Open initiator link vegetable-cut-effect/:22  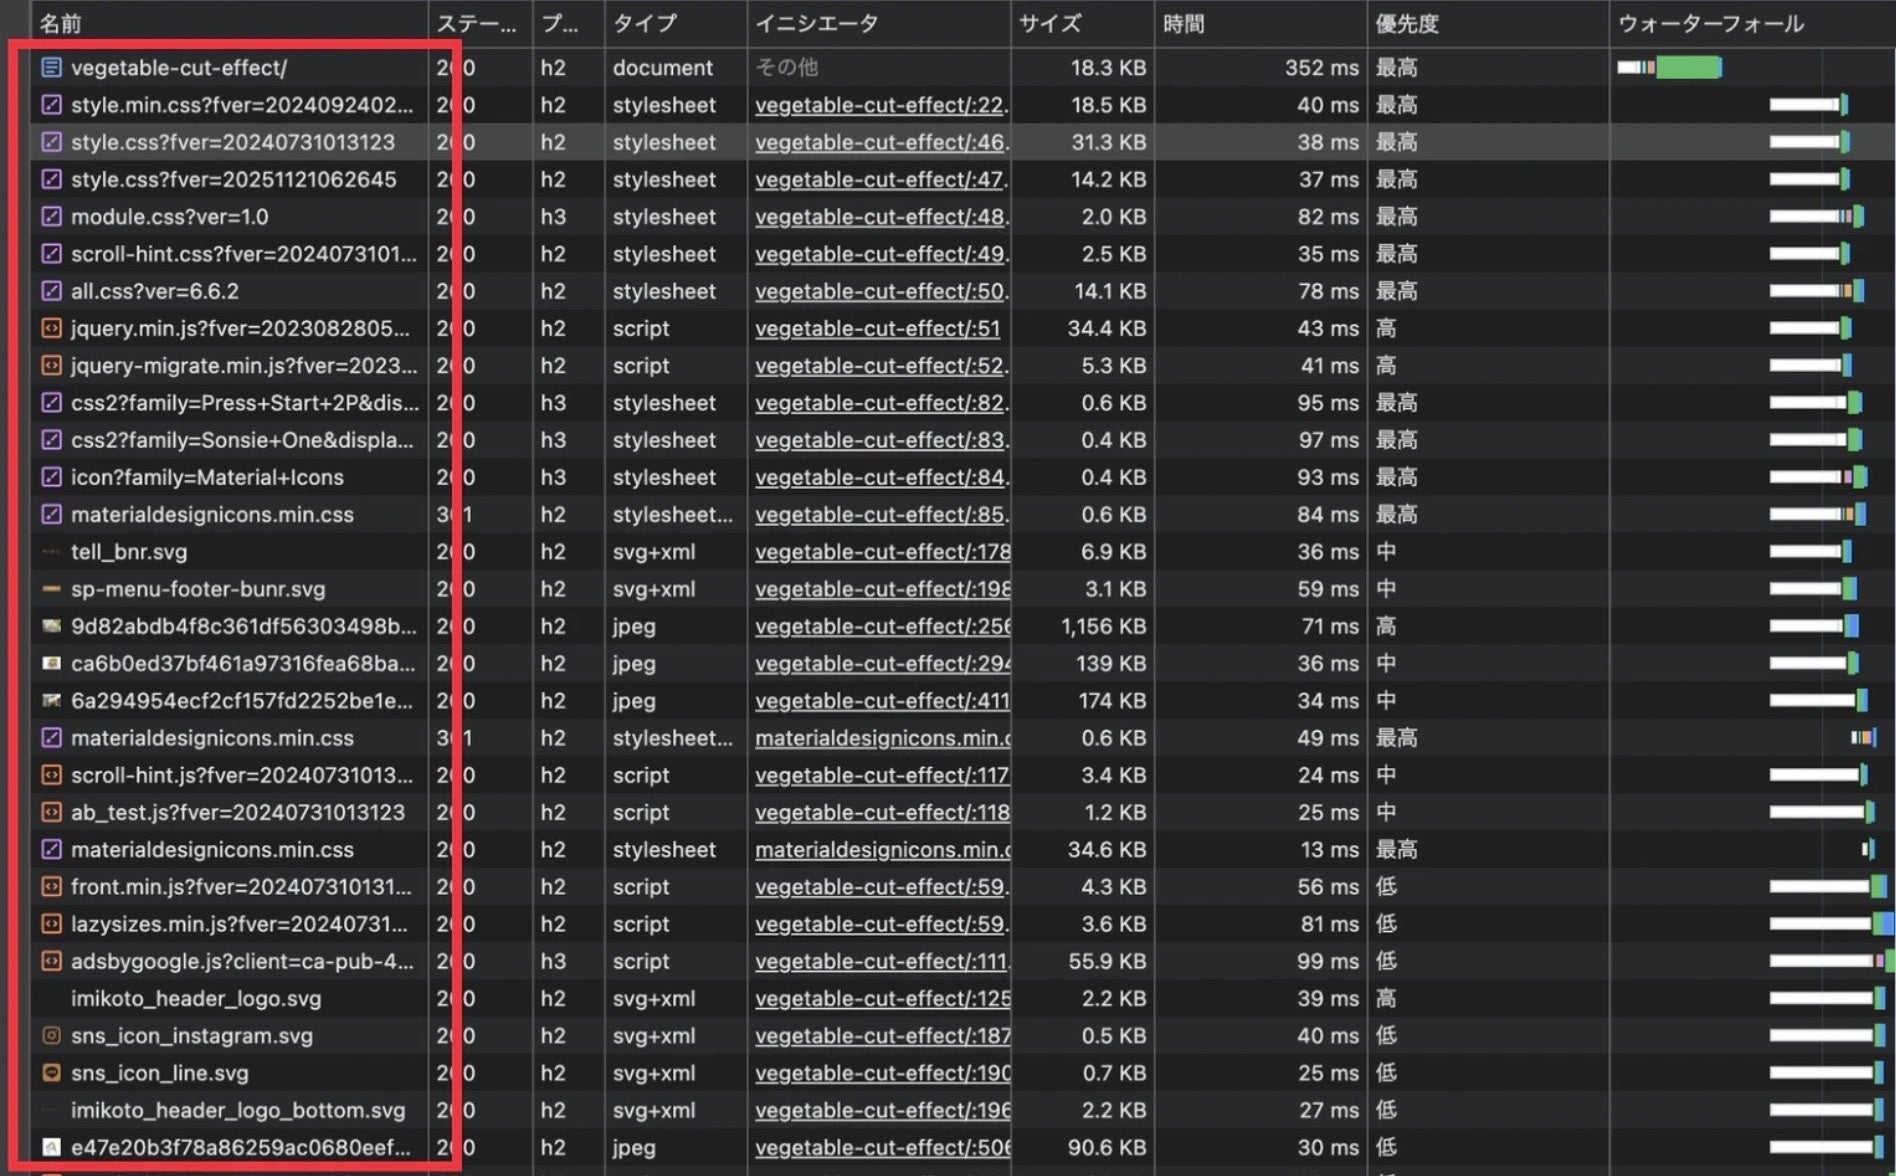pyautogui.click(x=881, y=105)
